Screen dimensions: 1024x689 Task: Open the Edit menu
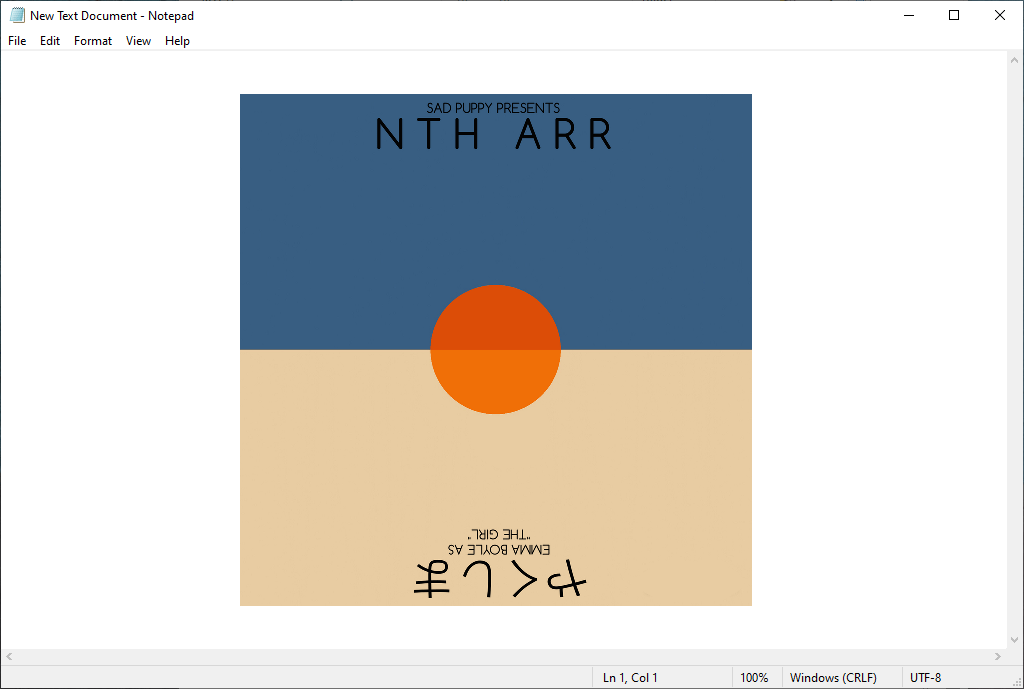coord(50,41)
